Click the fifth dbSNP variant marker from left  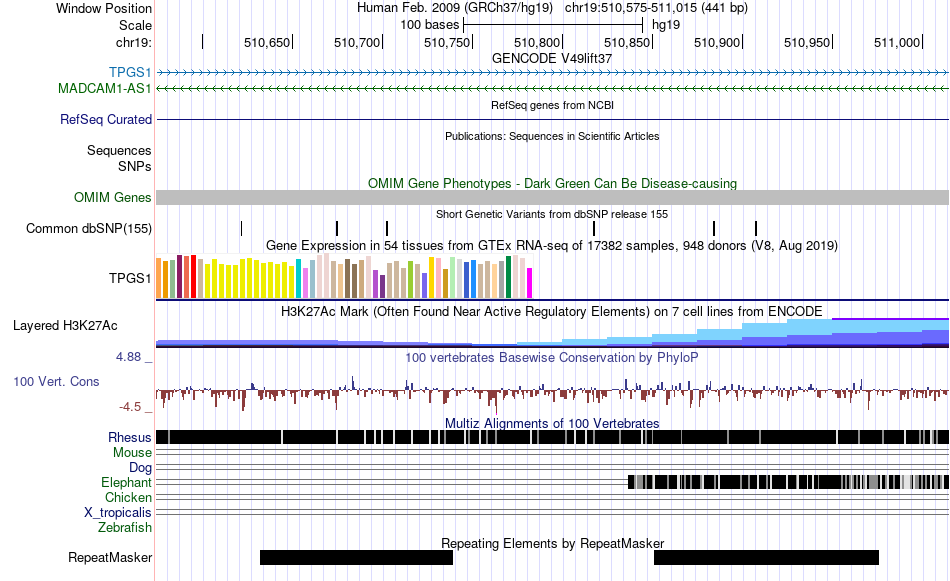pos(714,228)
